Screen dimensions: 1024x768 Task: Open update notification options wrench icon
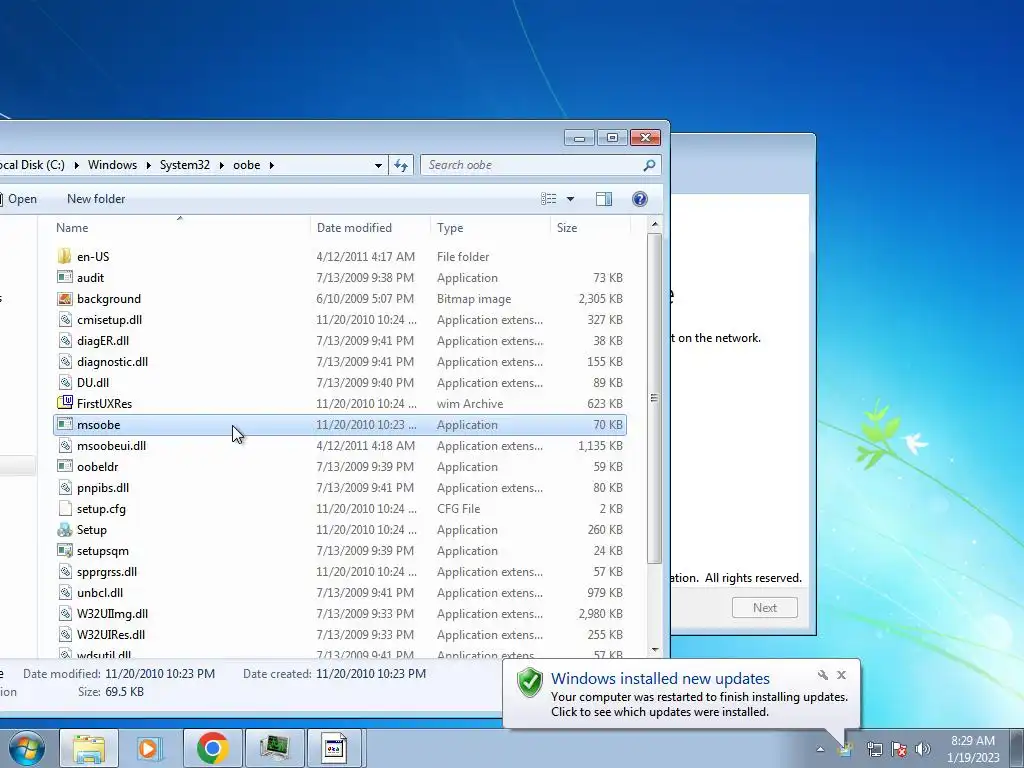[x=823, y=675]
